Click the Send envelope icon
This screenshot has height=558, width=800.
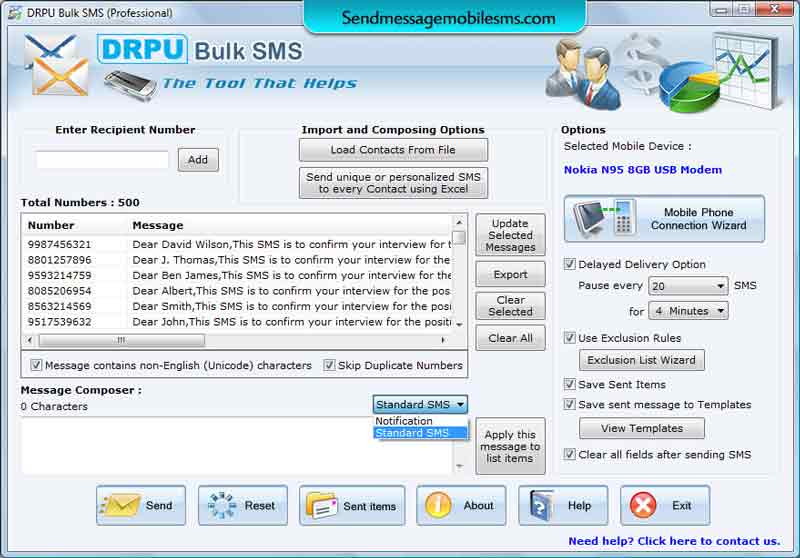point(120,505)
